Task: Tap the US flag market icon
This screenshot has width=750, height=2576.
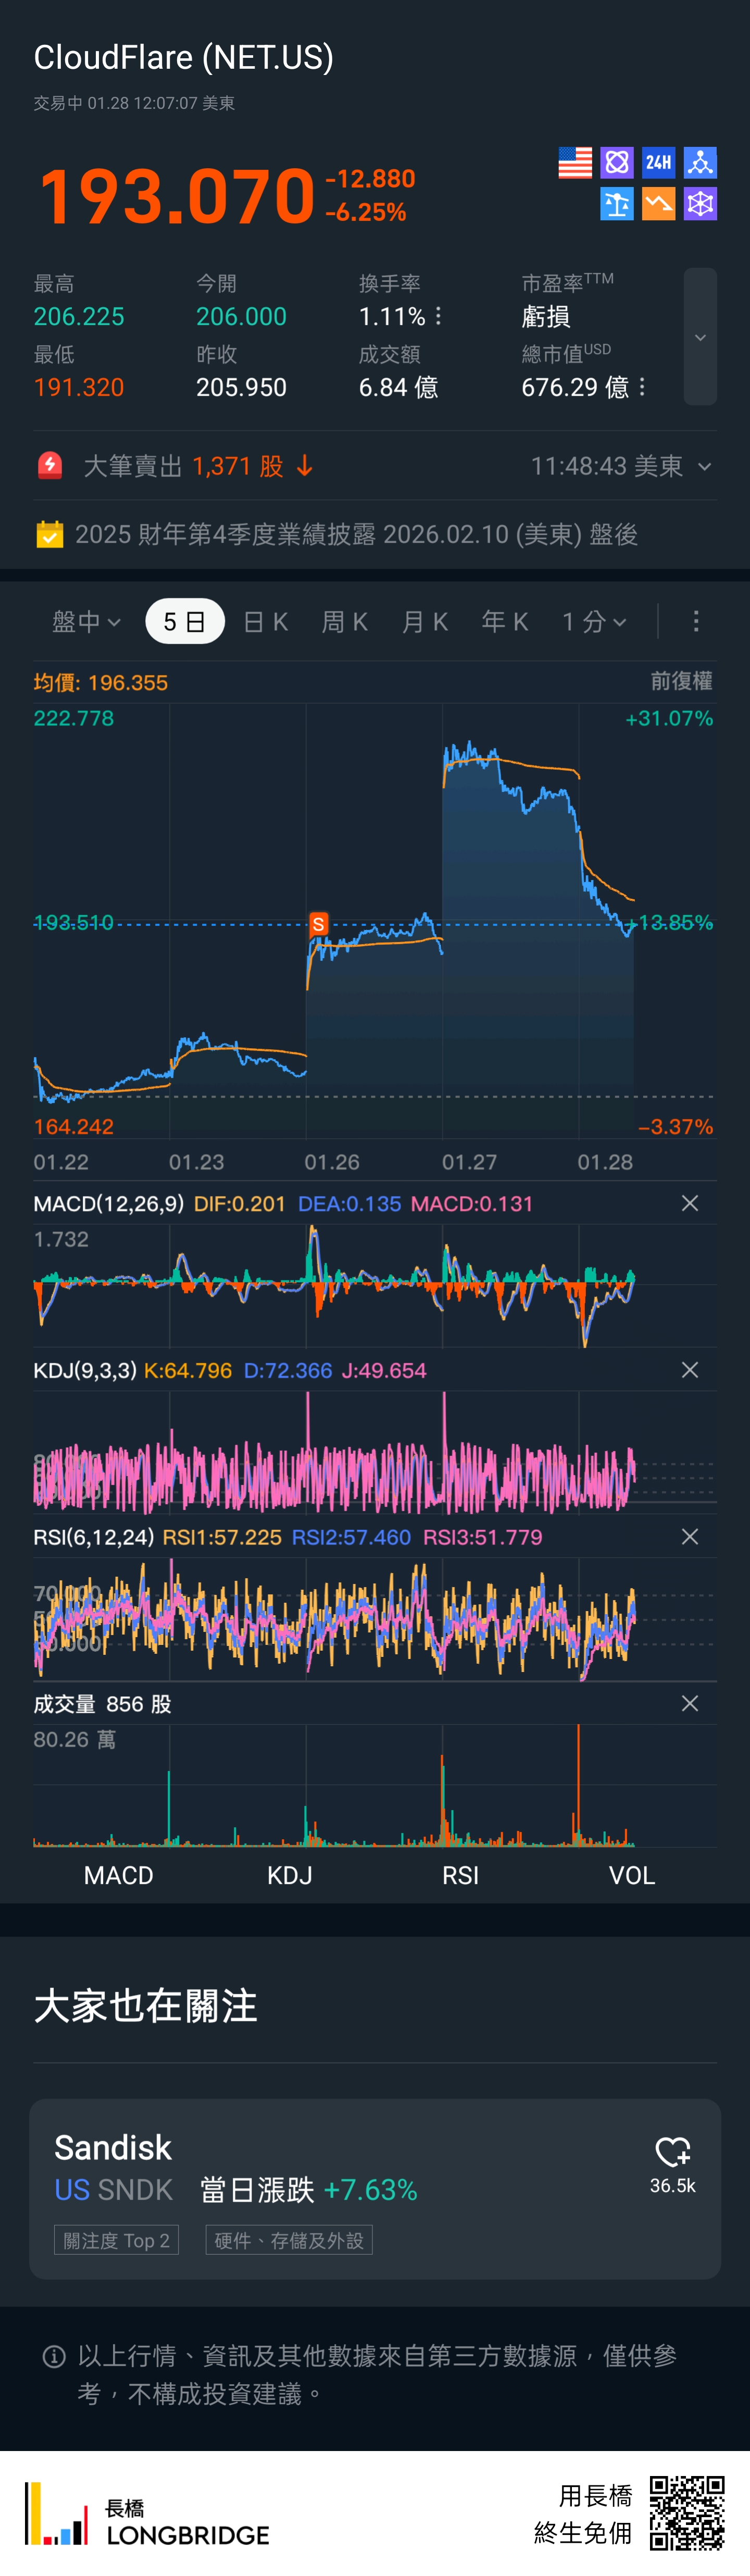Action: point(575,163)
